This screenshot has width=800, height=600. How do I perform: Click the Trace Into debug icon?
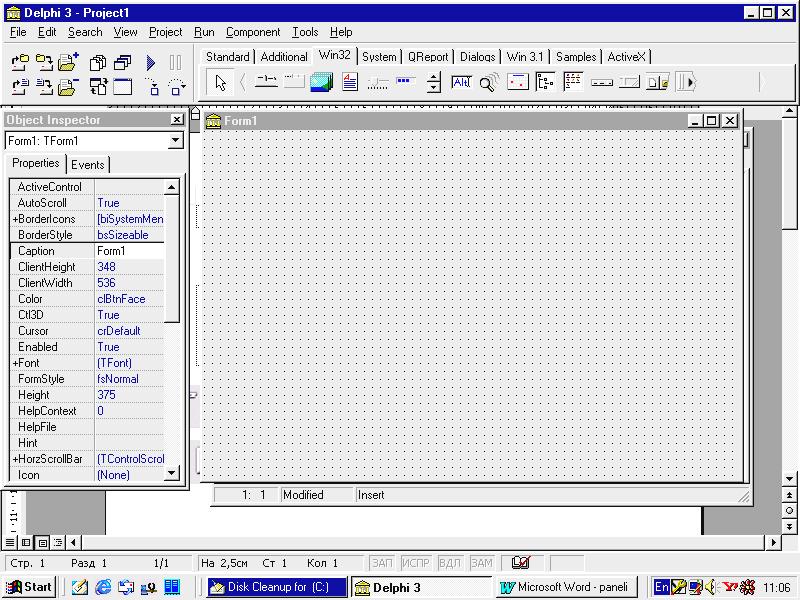[x=154, y=87]
